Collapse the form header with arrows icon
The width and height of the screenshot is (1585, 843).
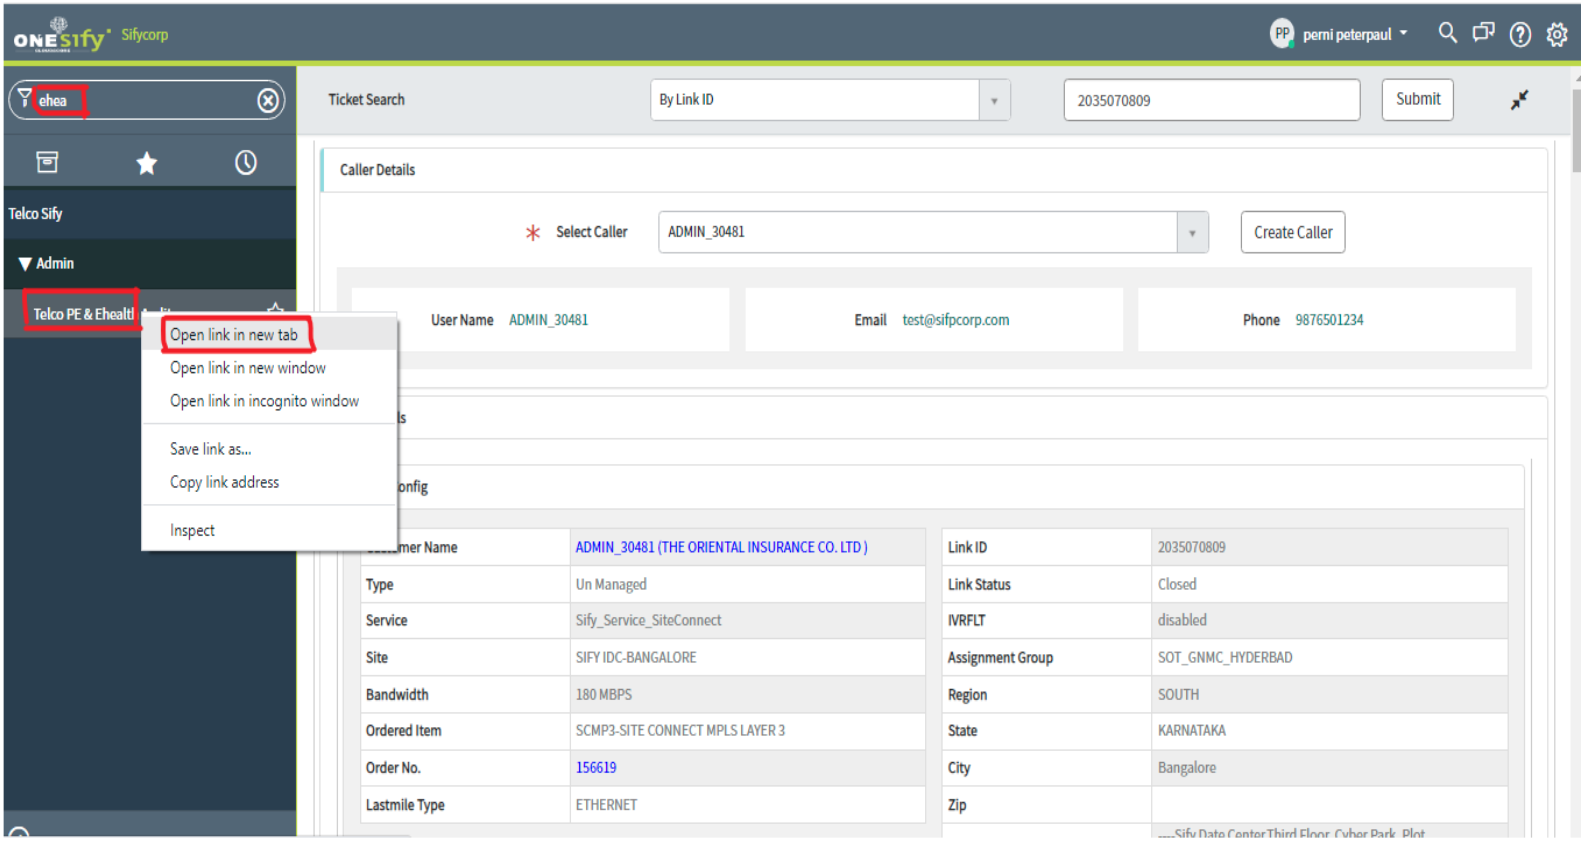1519,100
